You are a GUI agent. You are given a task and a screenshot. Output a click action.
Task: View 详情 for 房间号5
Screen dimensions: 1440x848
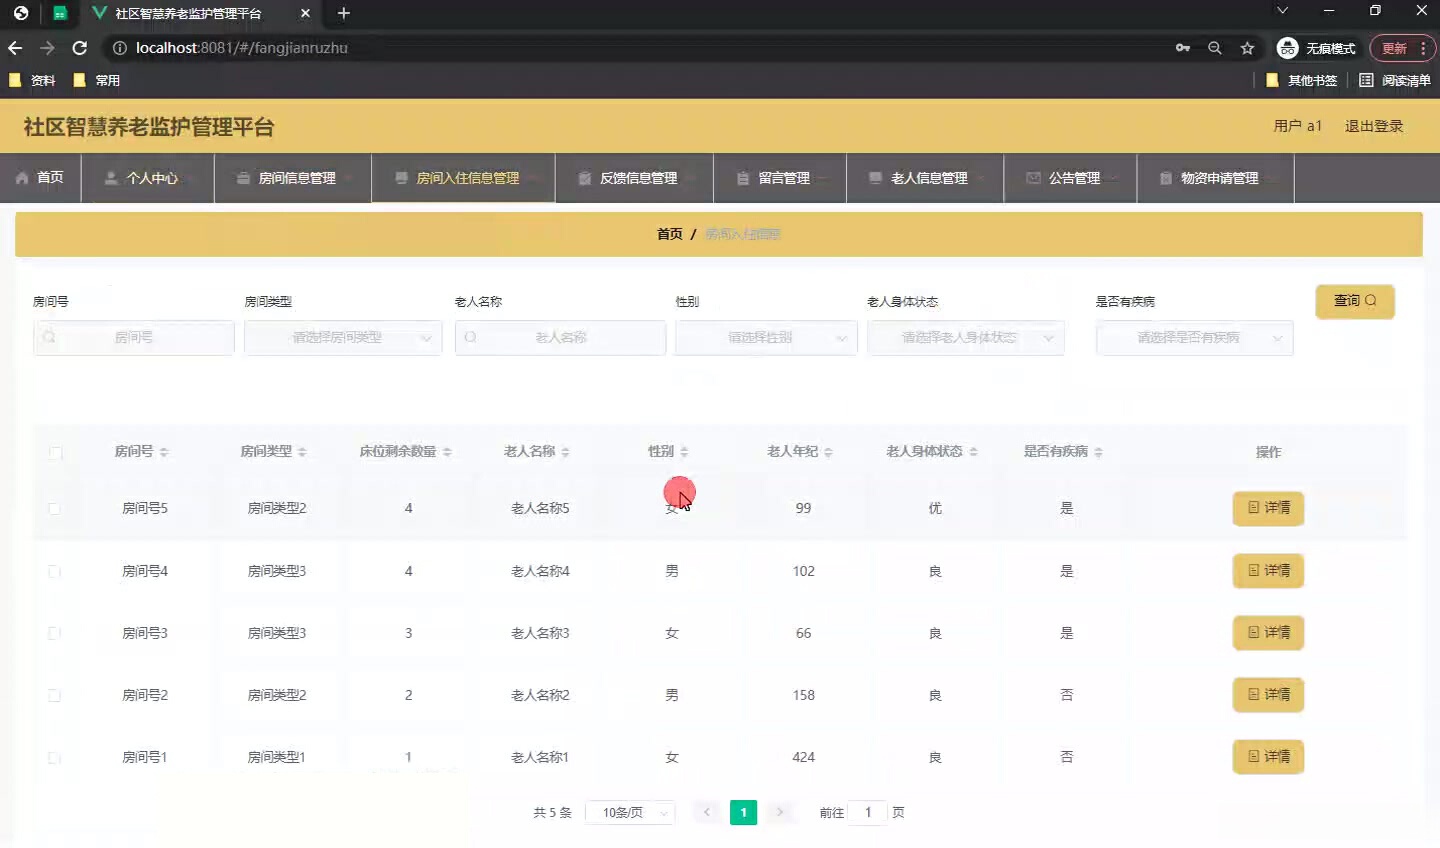click(x=1268, y=508)
